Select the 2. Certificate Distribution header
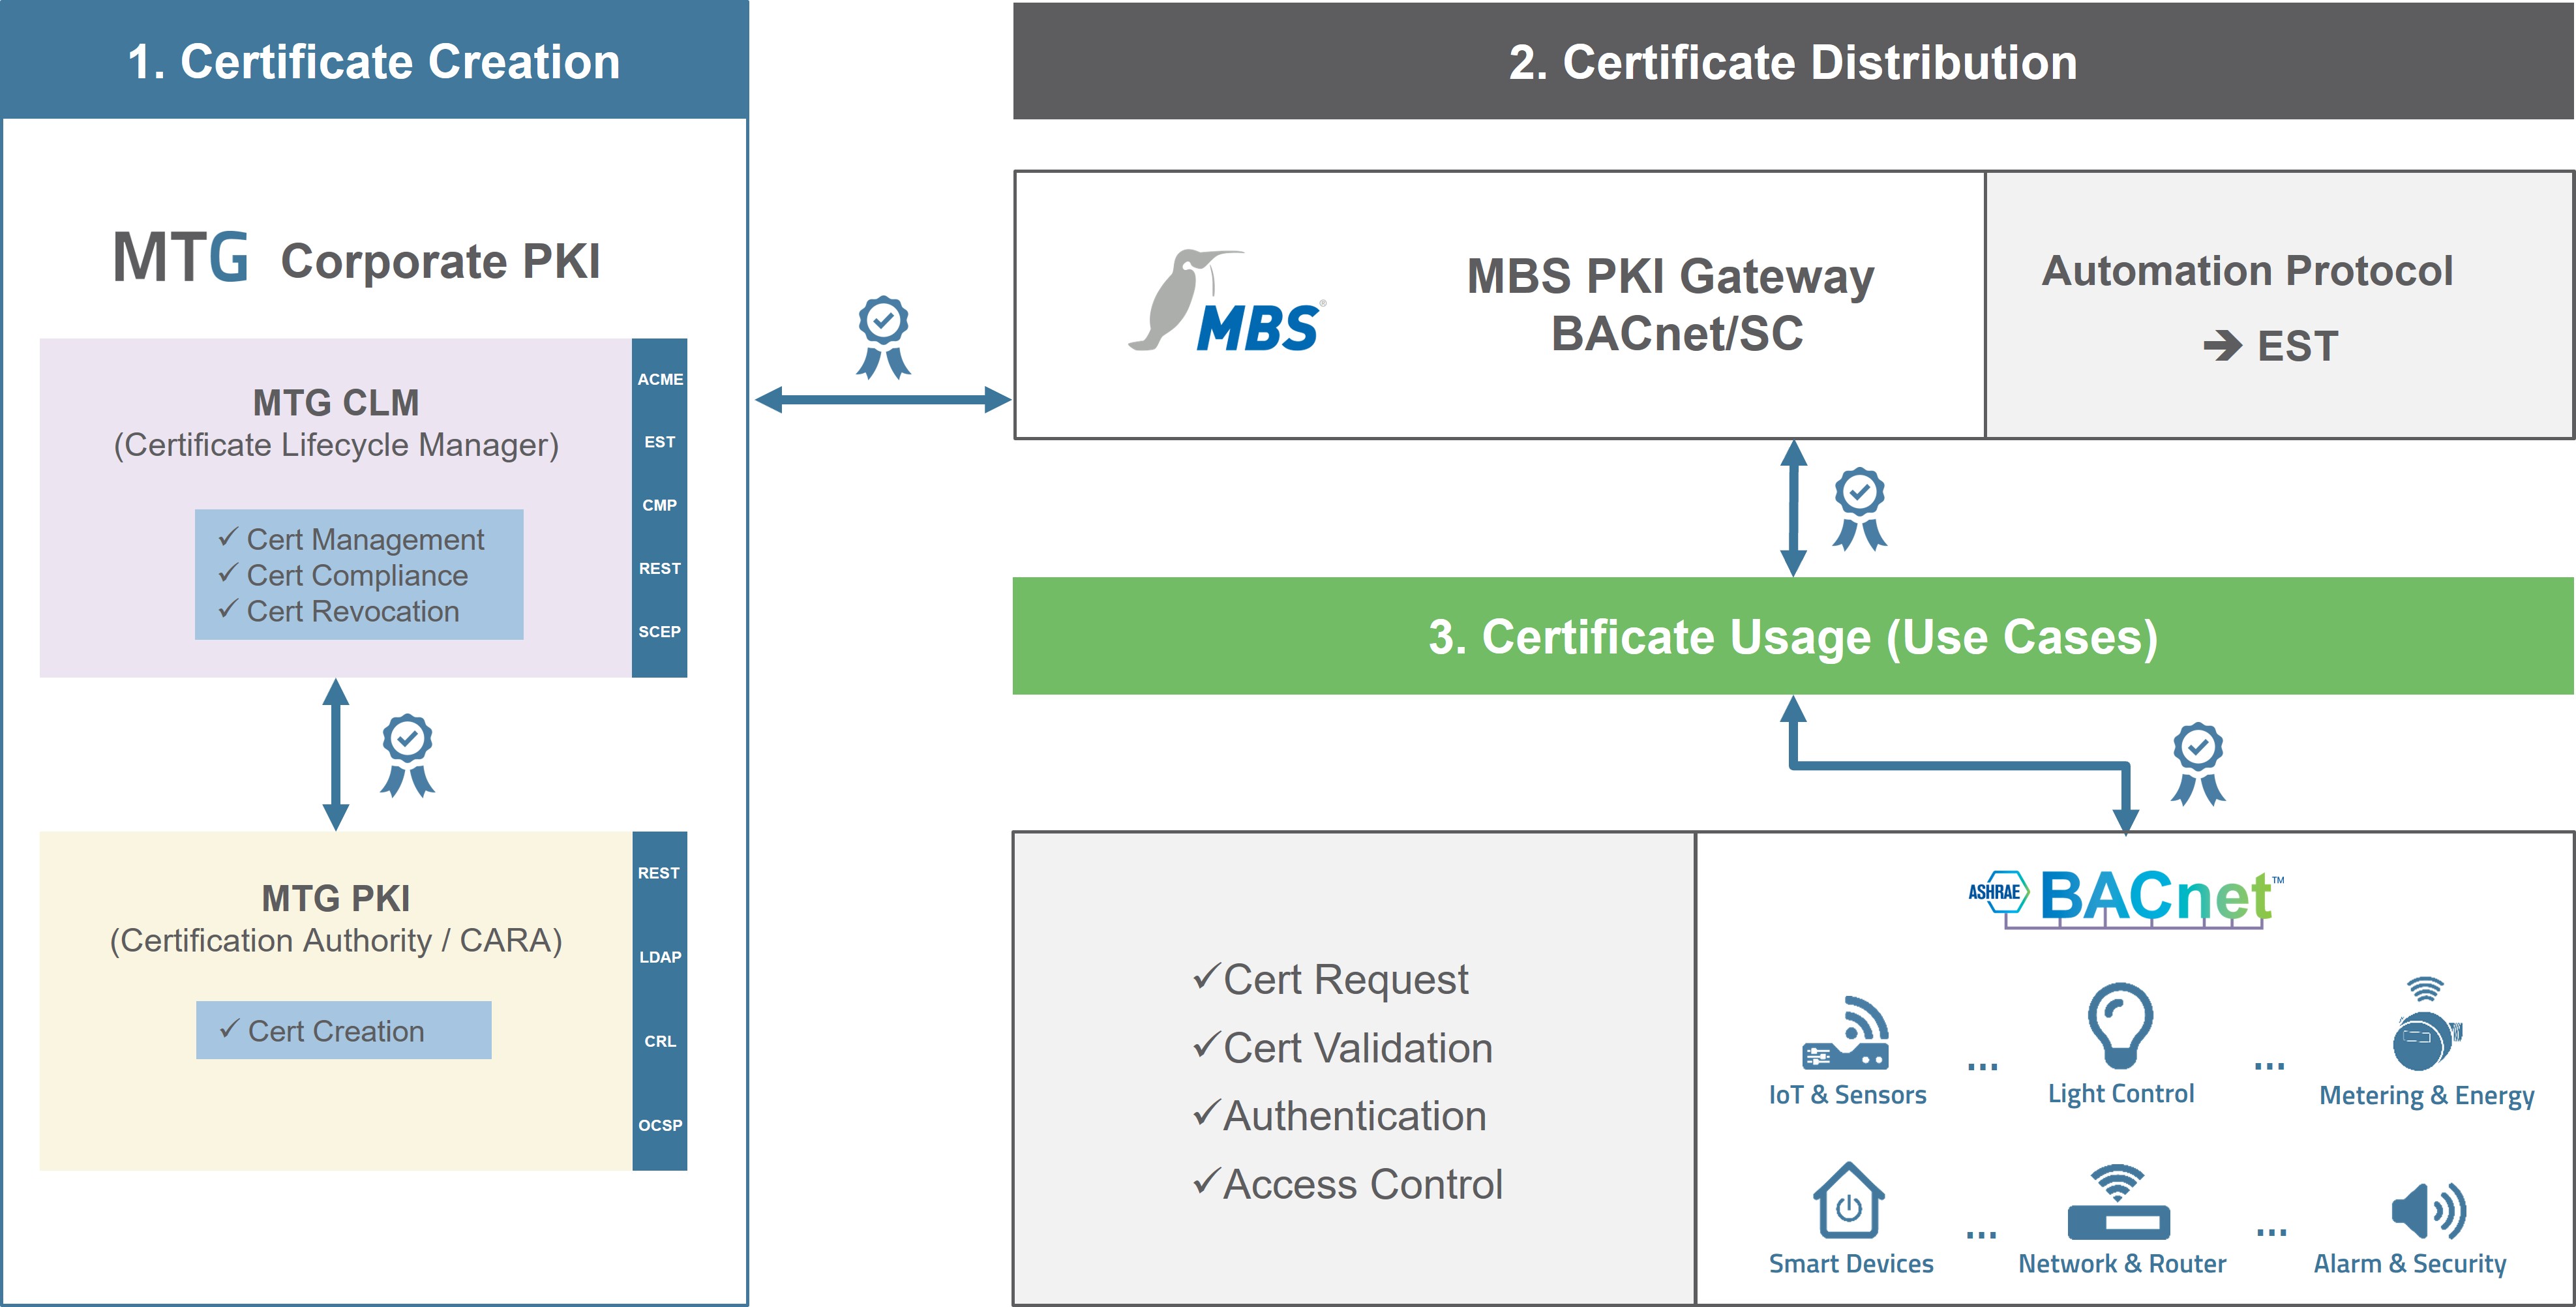 1793,61
